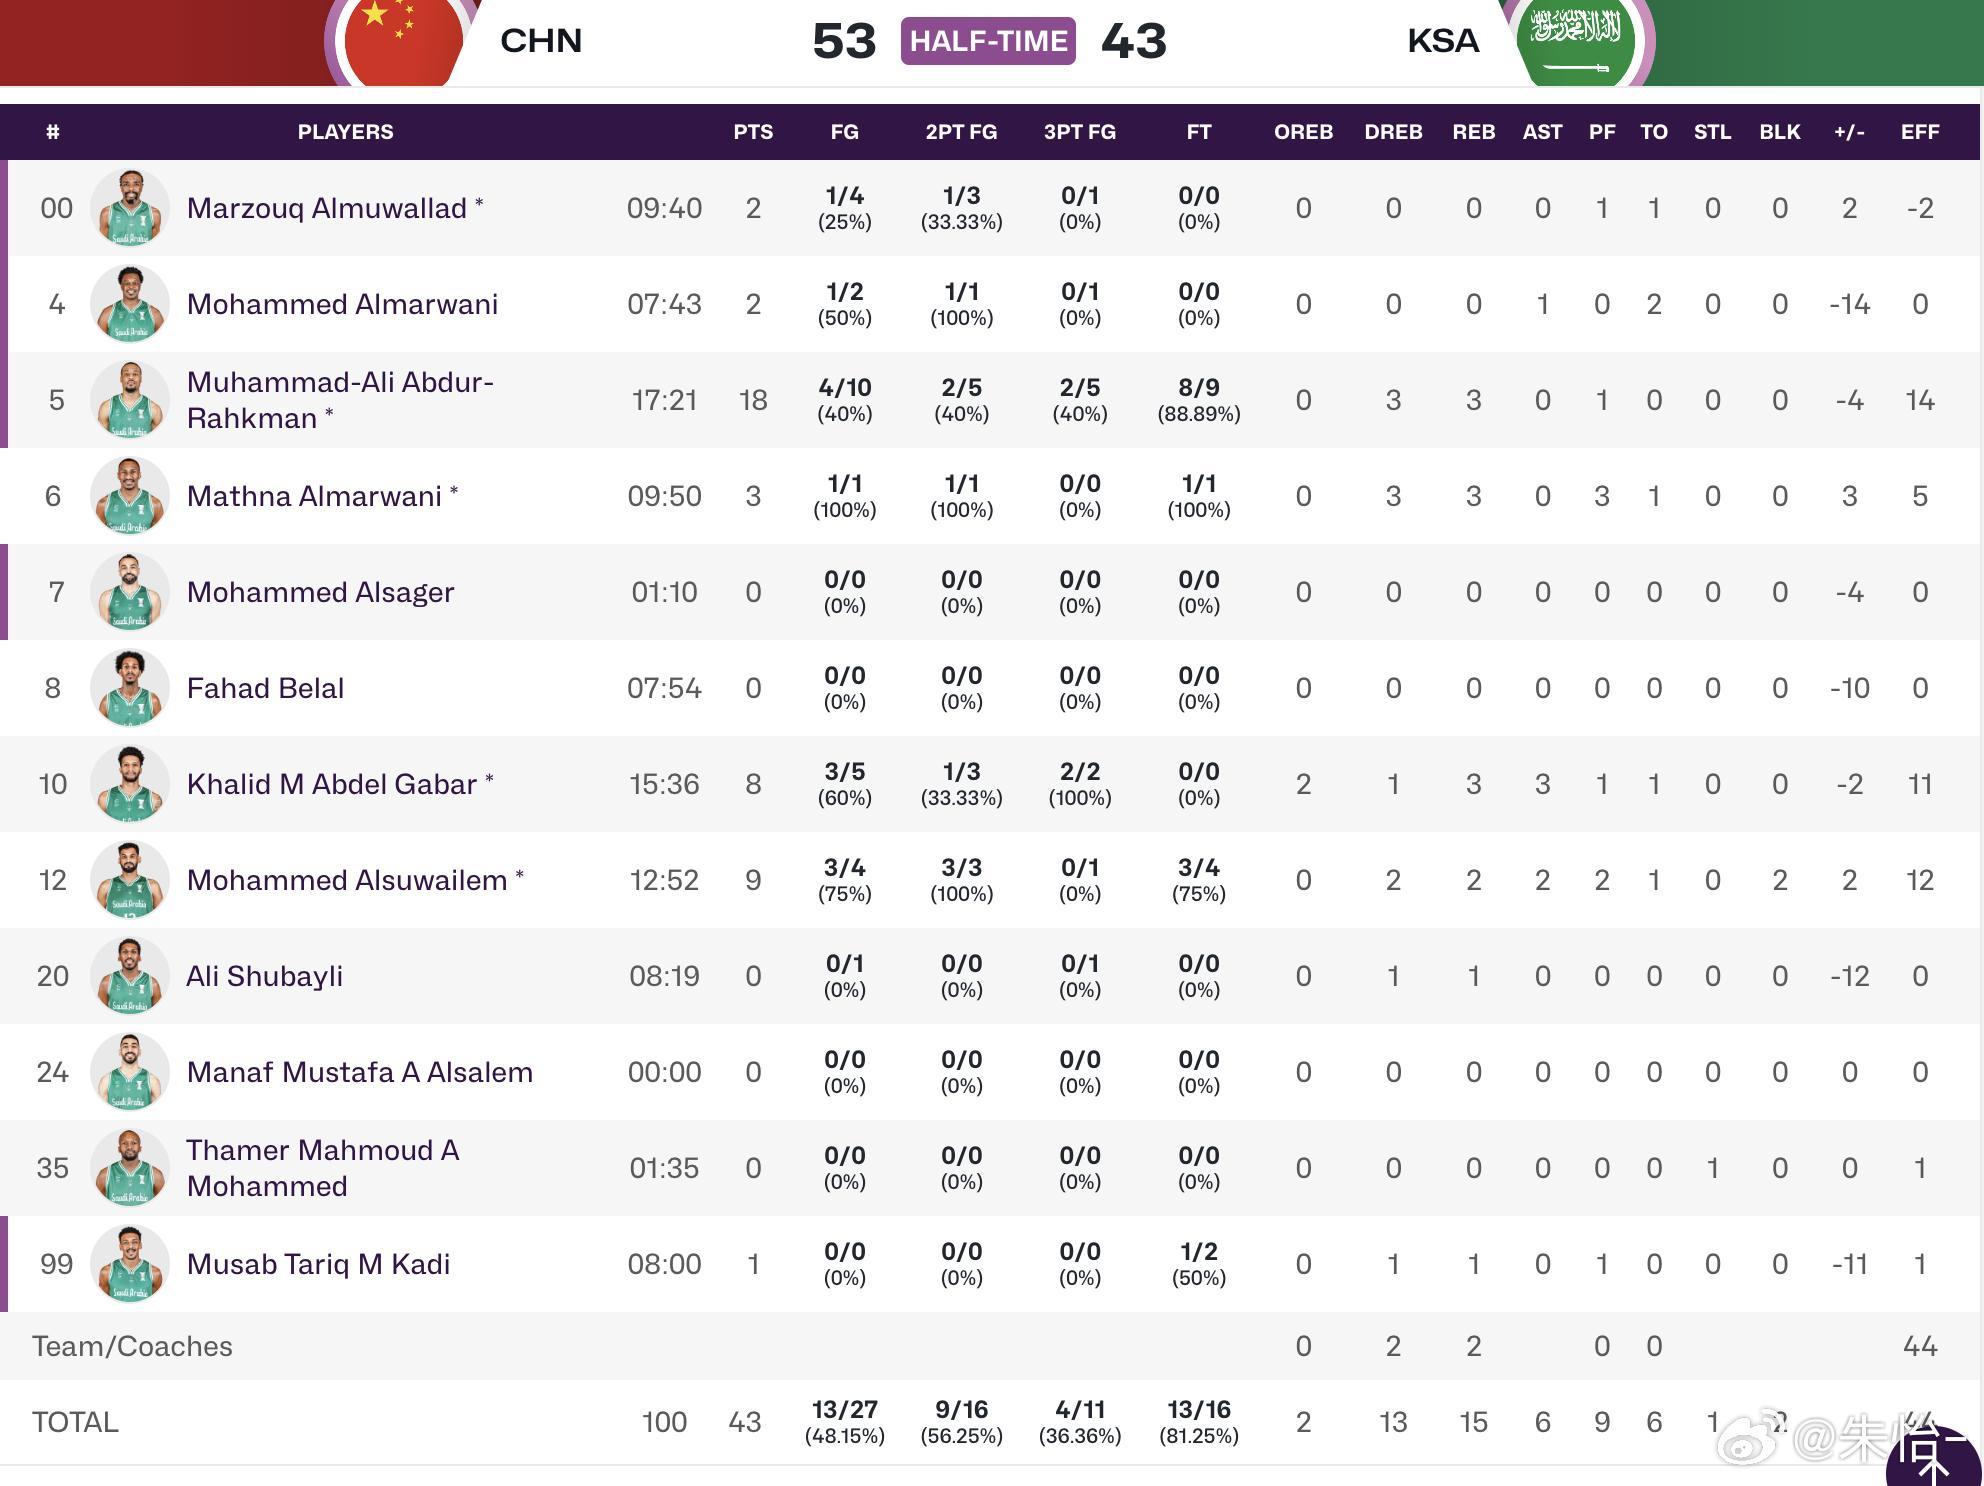Click Saudi Arabia's score 43
This screenshot has height=1486, width=1984.
(x=1134, y=41)
